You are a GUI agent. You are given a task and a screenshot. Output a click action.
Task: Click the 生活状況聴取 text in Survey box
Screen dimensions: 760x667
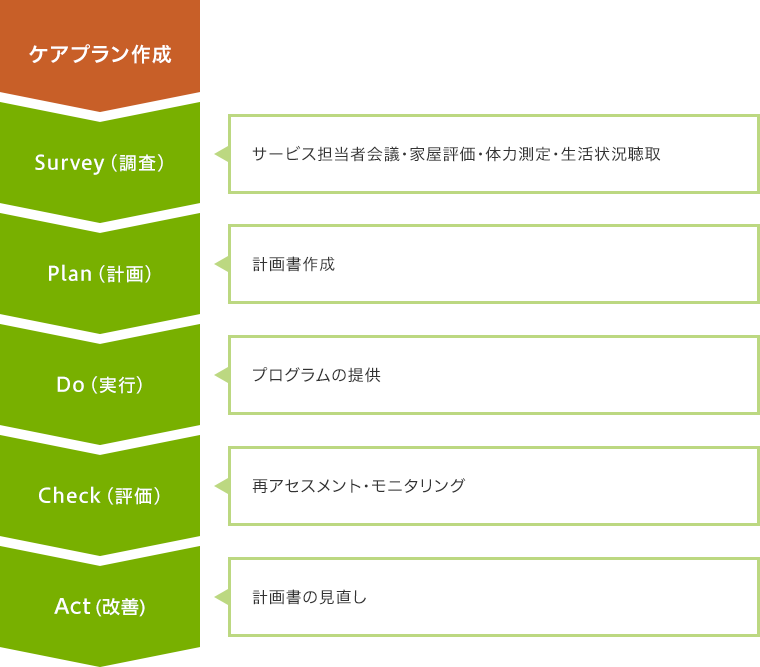coord(610,154)
